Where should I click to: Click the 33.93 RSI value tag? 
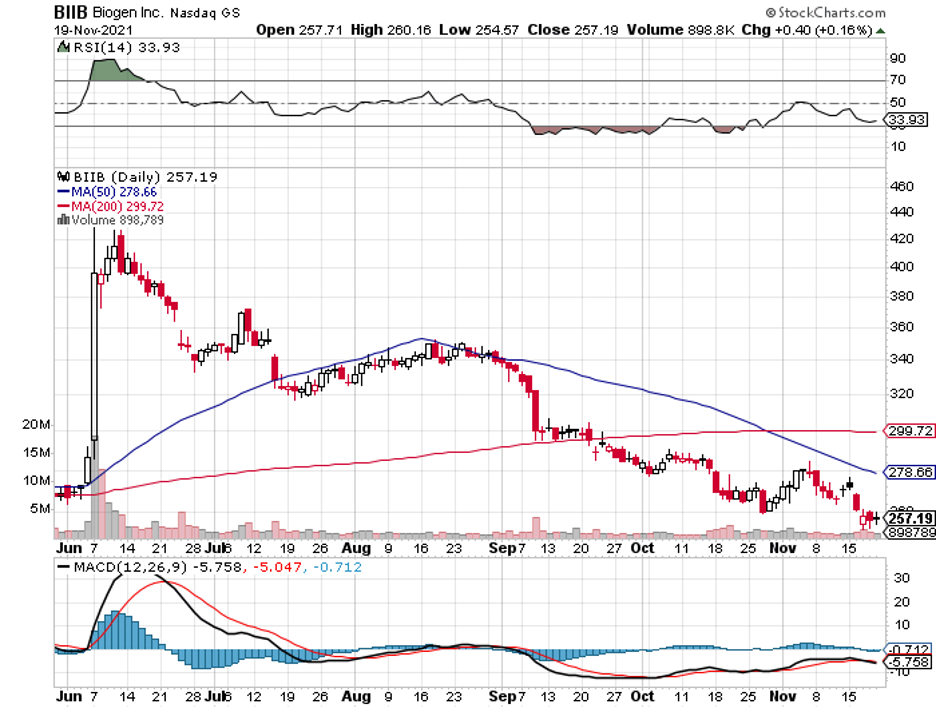[x=905, y=120]
